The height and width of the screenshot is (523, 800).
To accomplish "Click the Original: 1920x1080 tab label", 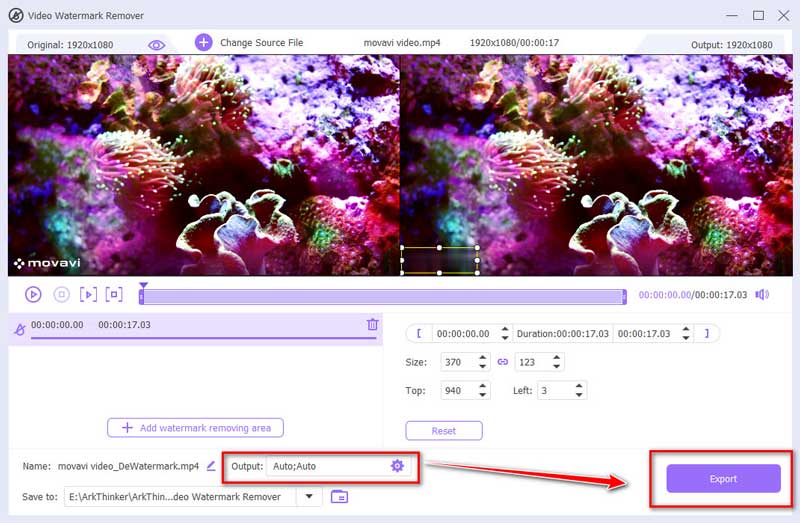I will tap(70, 45).
